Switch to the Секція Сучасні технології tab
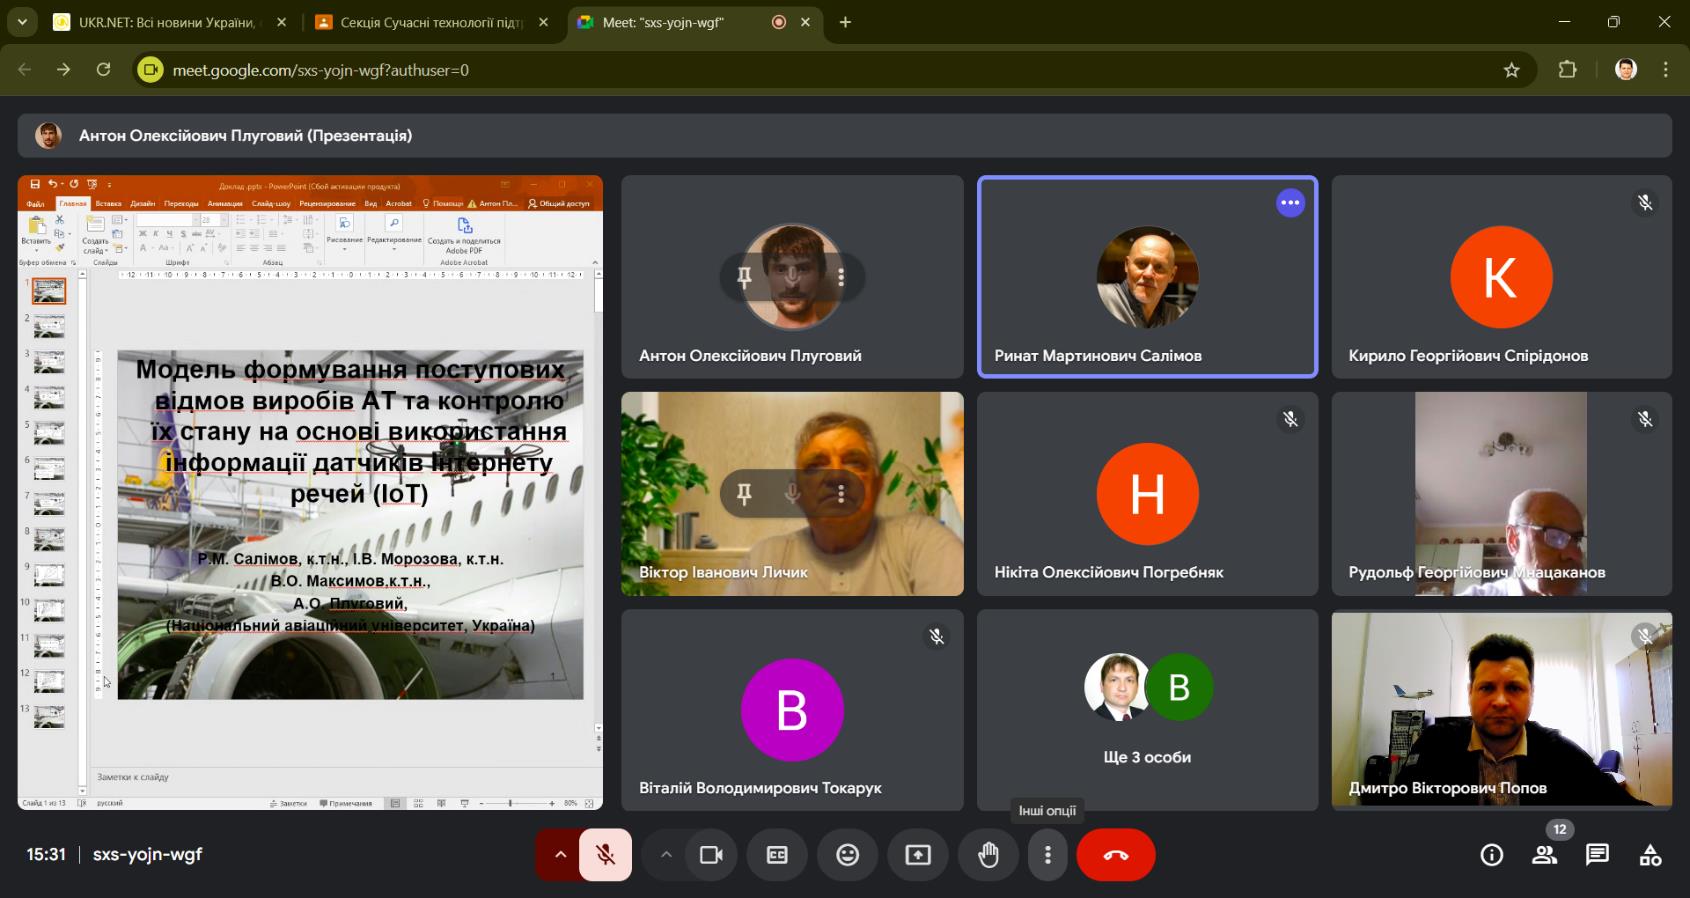 click(x=430, y=22)
